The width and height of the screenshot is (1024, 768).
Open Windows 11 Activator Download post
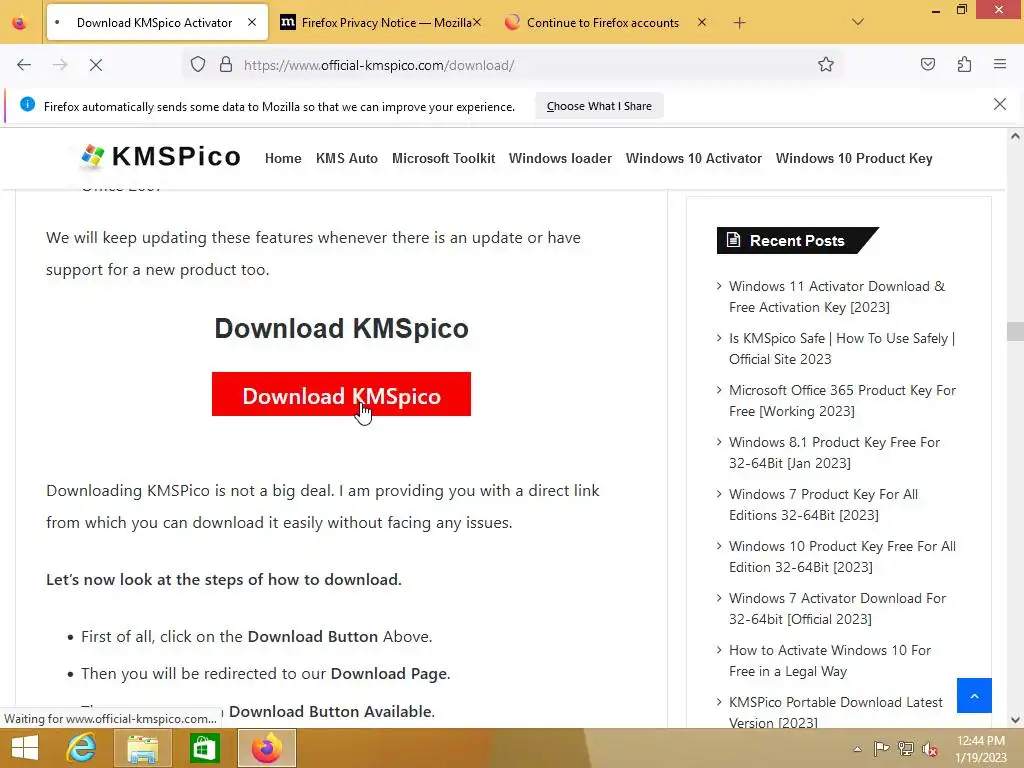[x=837, y=296]
